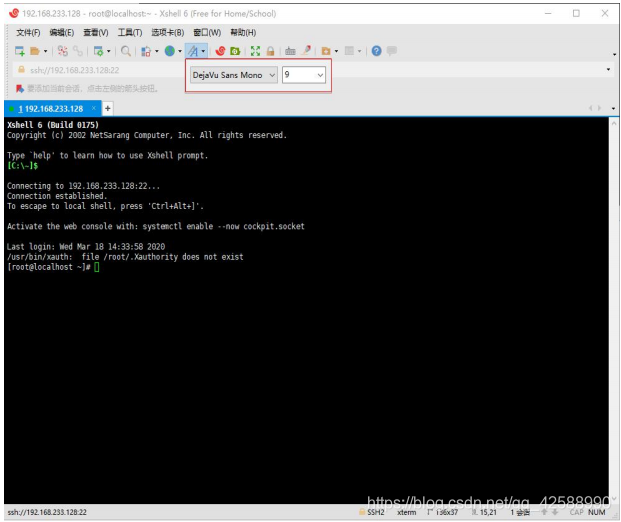The width and height of the screenshot is (621, 522).
Task: Open the 选项卡(B) menu
Action: pyautogui.click(x=168, y=32)
